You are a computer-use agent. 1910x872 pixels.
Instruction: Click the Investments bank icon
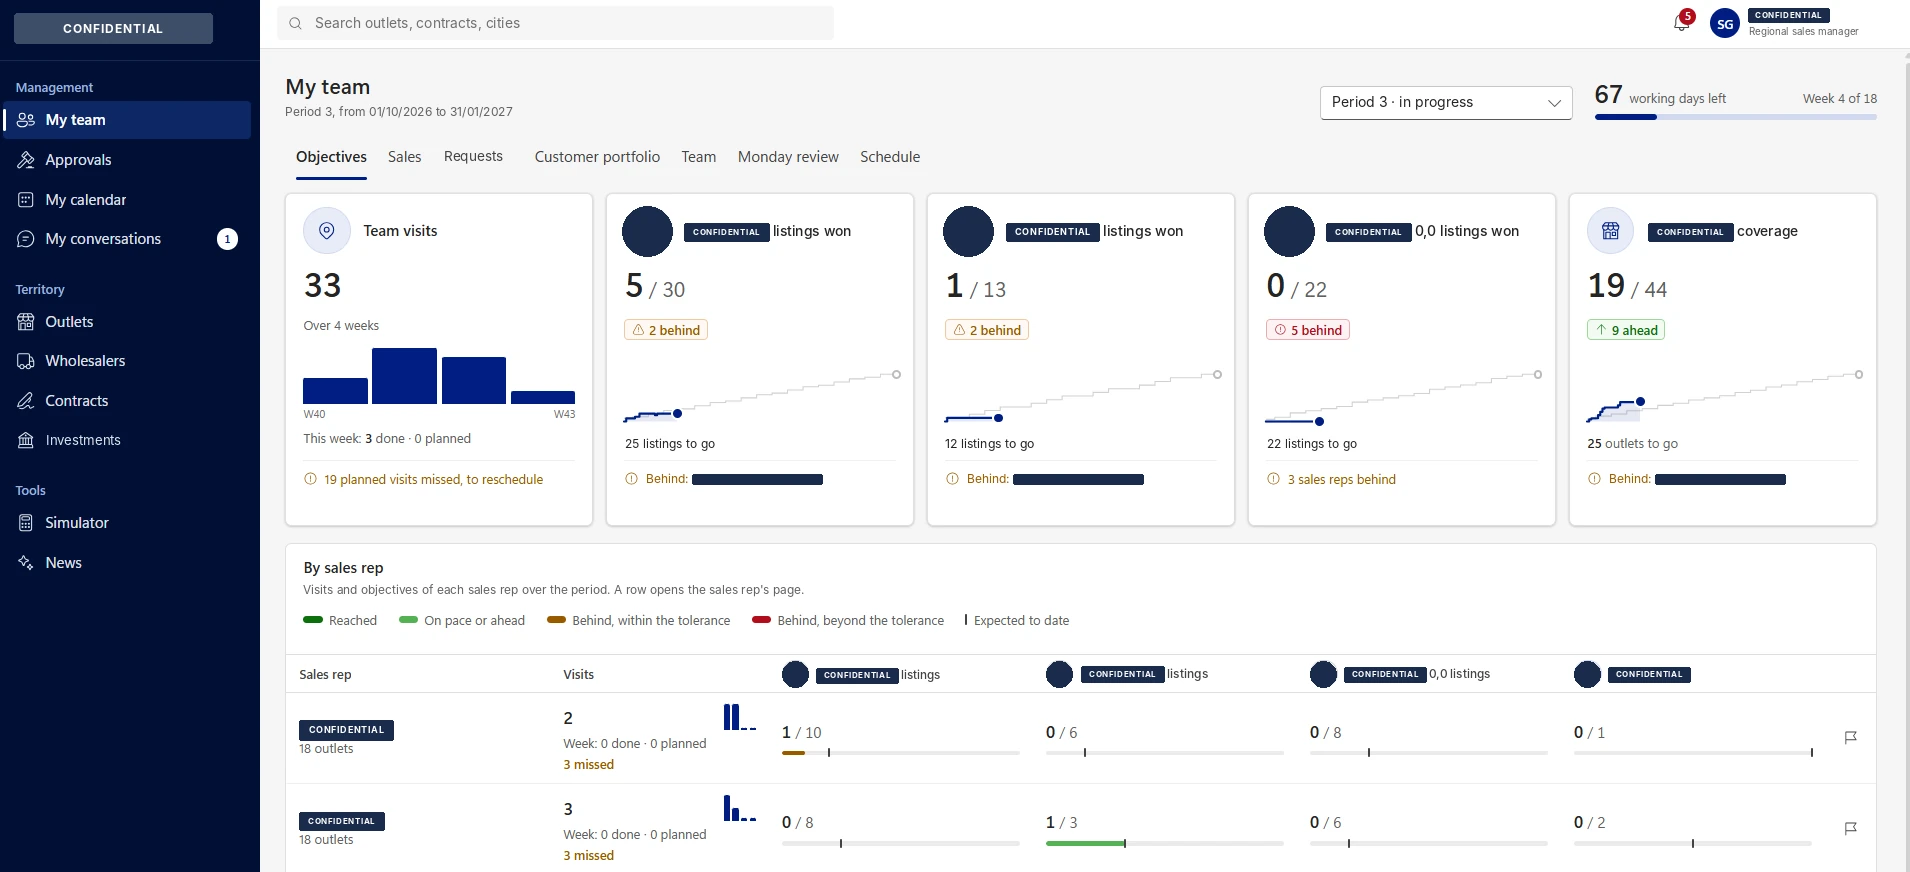tap(26, 440)
